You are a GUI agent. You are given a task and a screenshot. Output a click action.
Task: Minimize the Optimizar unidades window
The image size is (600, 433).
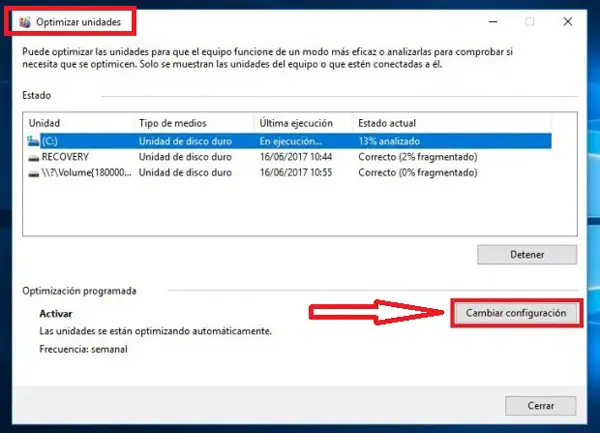coord(493,22)
